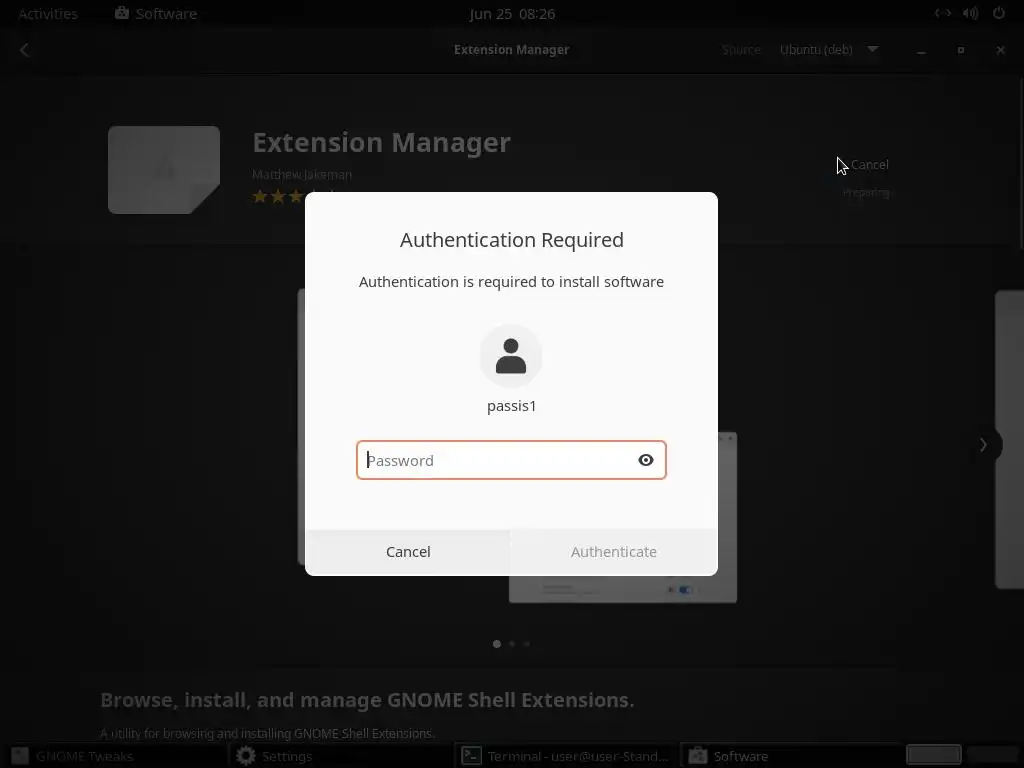1024x768 pixels.
Task: Focus the Password input field
Action: (x=511, y=460)
